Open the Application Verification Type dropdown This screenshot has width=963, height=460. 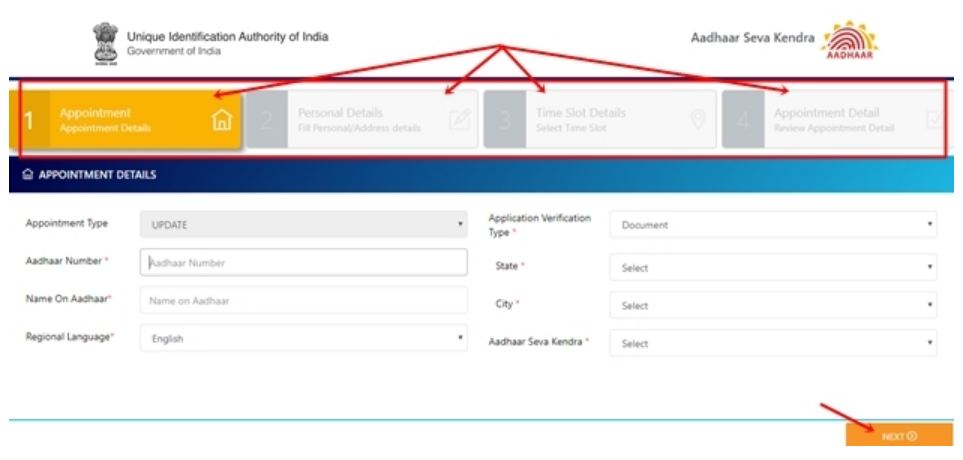pyautogui.click(x=772, y=225)
